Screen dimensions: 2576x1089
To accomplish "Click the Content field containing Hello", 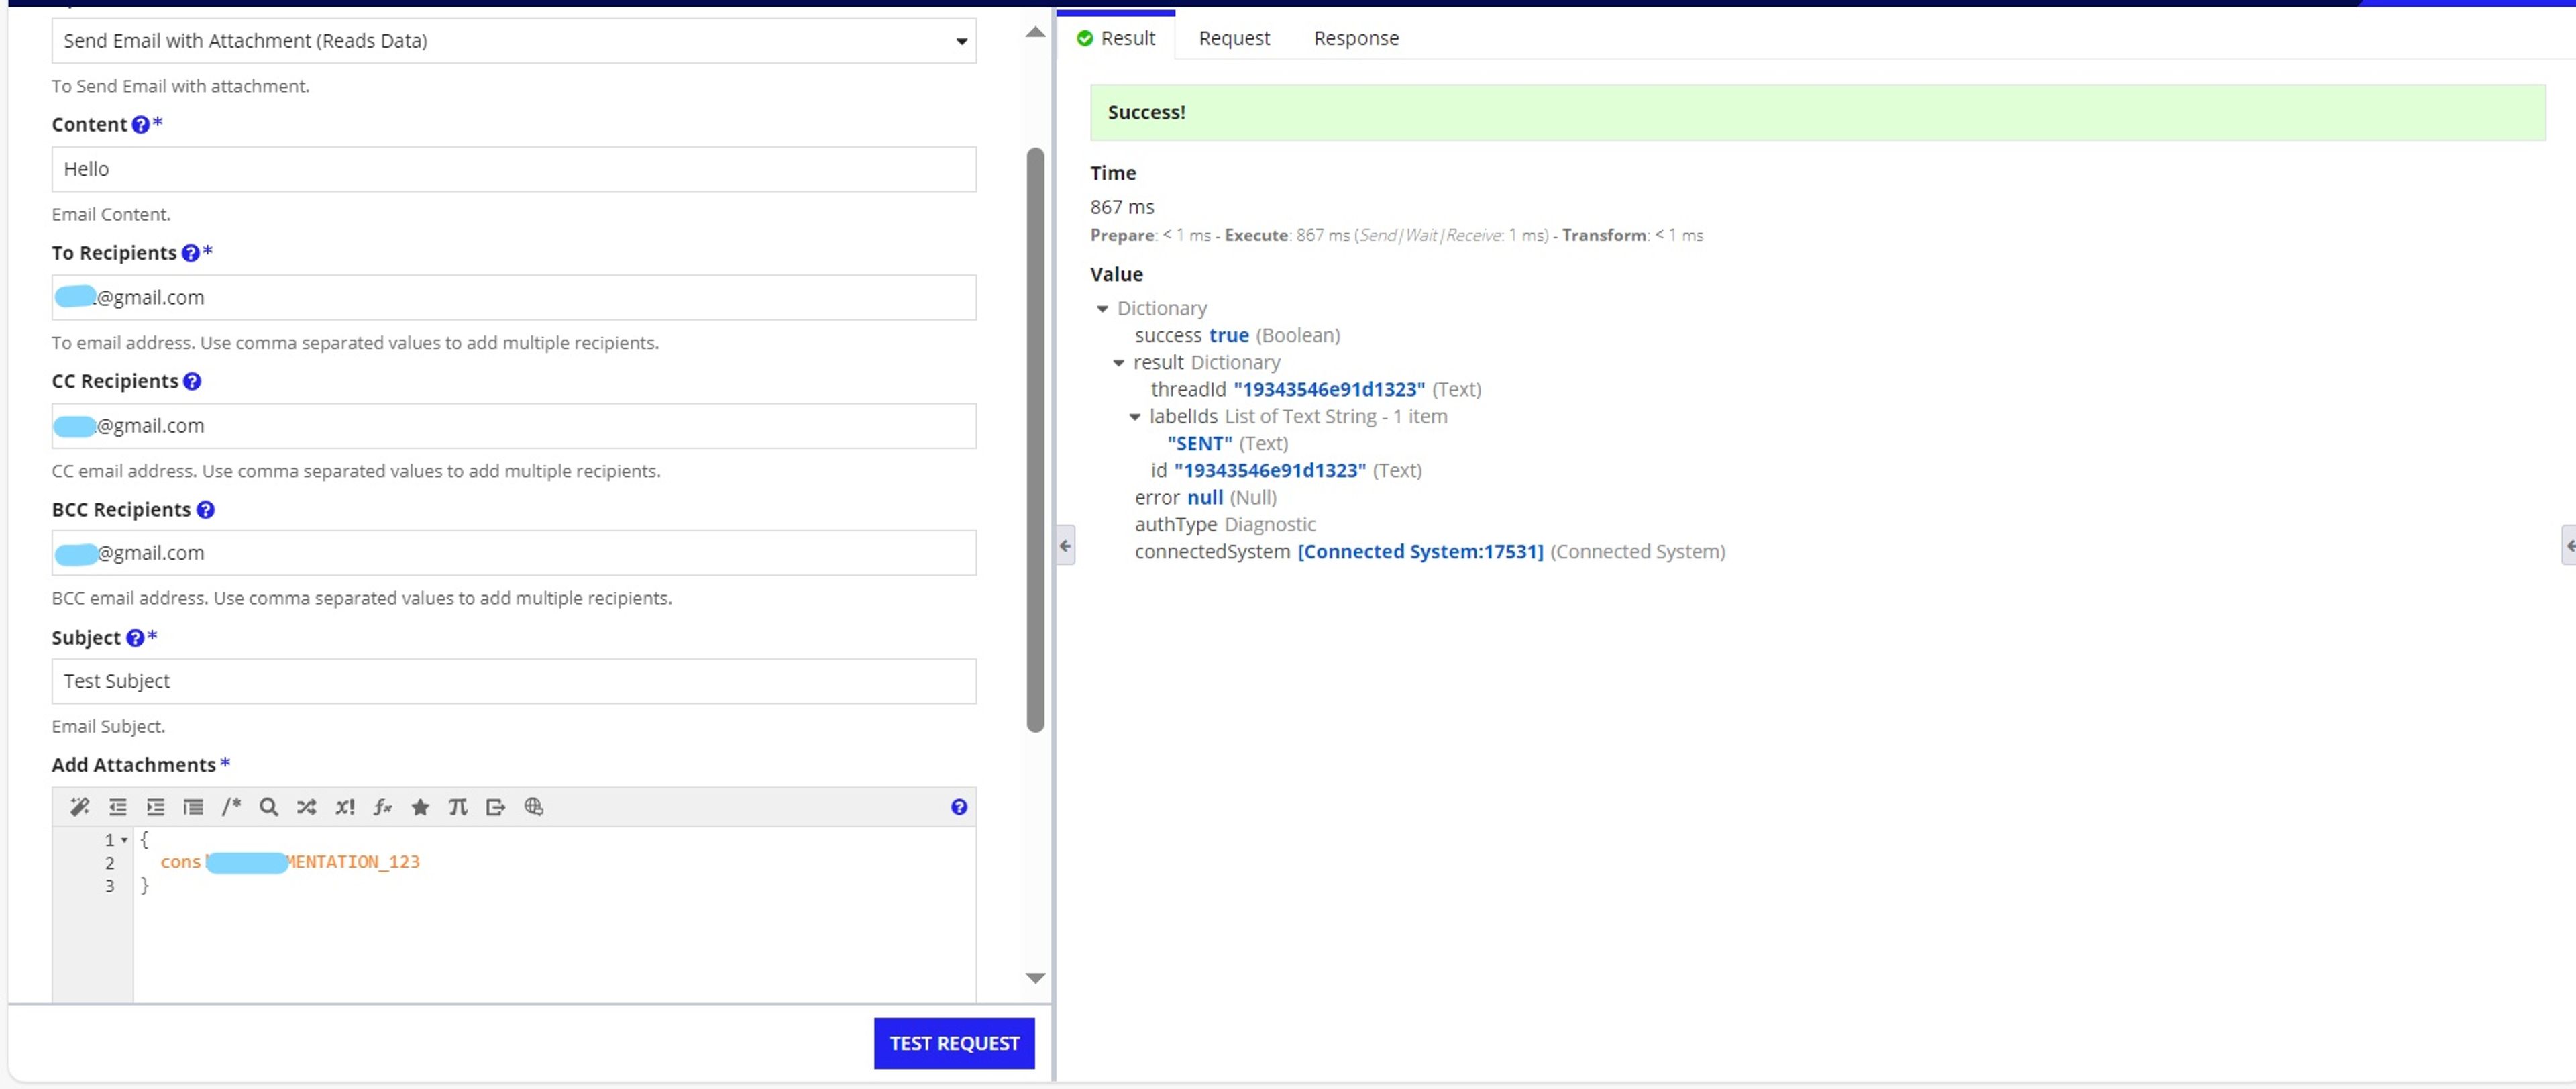I will coord(514,169).
